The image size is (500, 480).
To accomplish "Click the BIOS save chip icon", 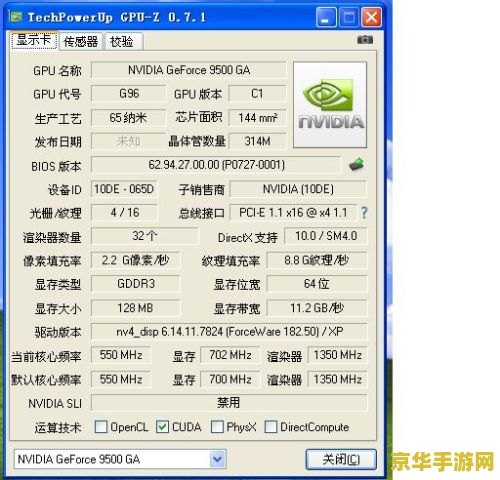I will (356, 164).
